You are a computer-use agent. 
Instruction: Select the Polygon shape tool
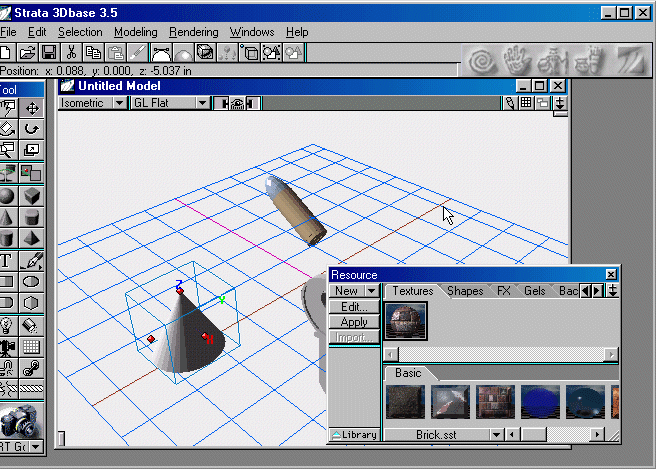tap(32, 302)
